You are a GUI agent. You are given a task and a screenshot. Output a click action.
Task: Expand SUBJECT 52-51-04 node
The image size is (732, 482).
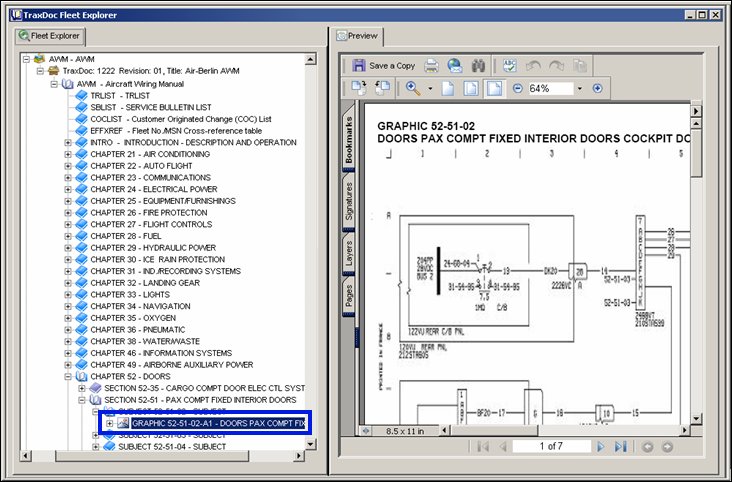tap(96, 447)
